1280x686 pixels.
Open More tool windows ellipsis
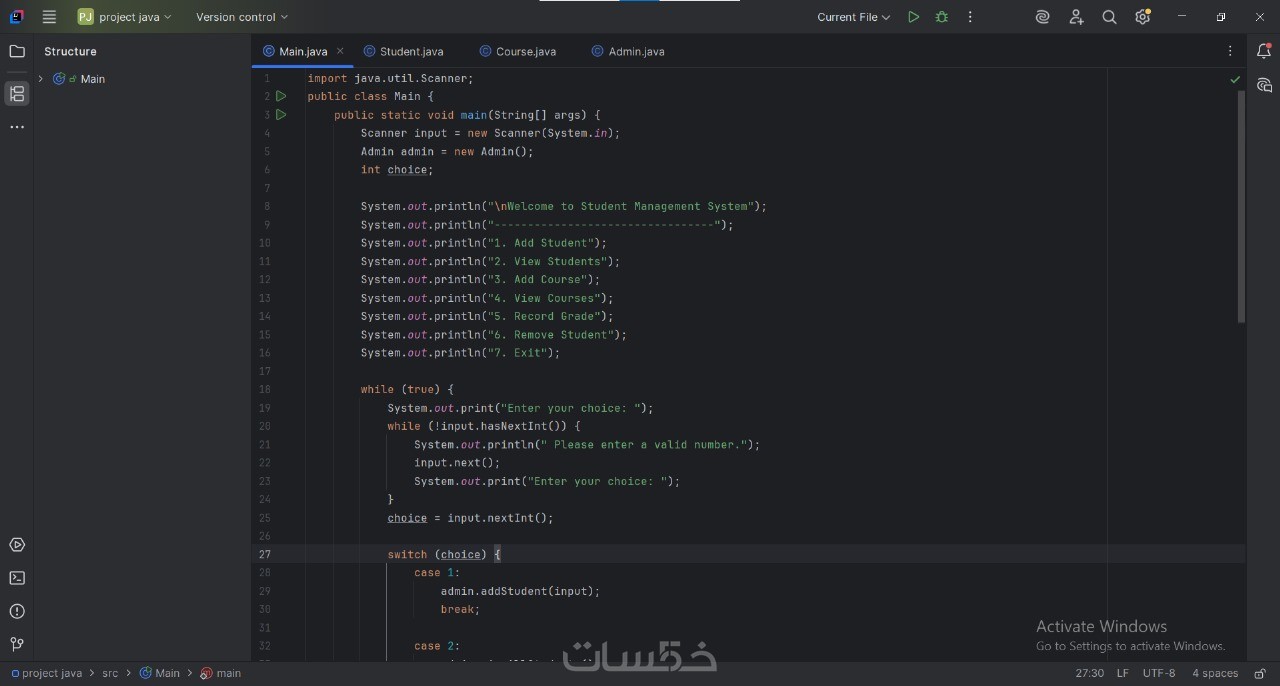tap(17, 127)
